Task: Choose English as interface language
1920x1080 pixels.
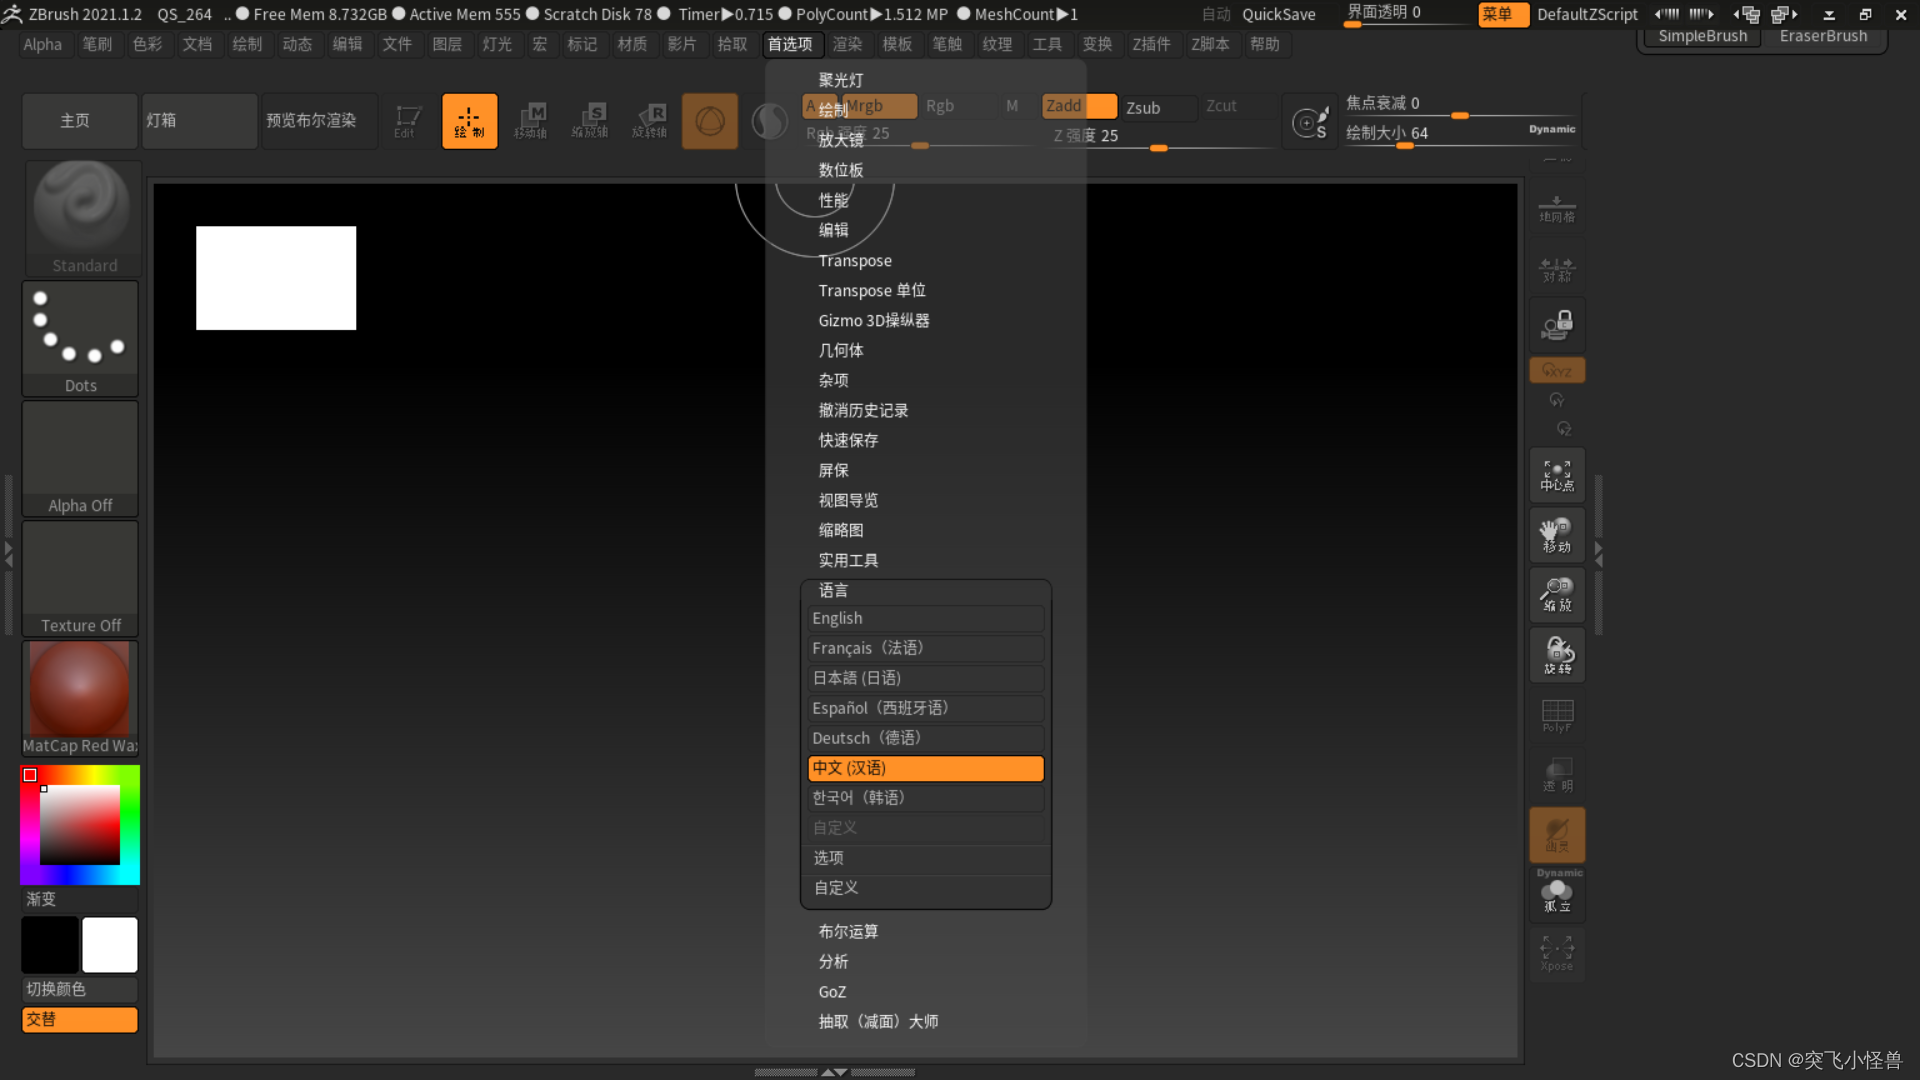Action: 925,619
